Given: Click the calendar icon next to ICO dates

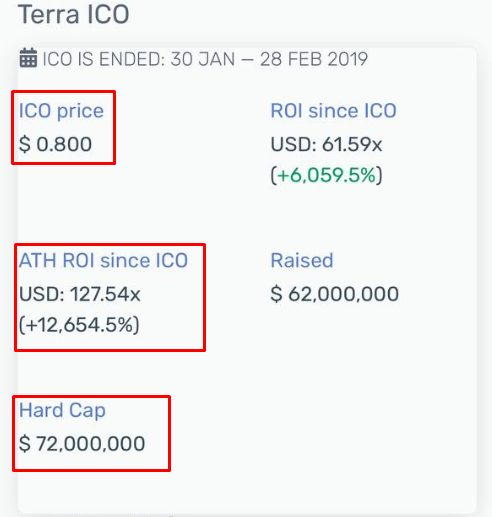Looking at the screenshot, I should coord(28,58).
